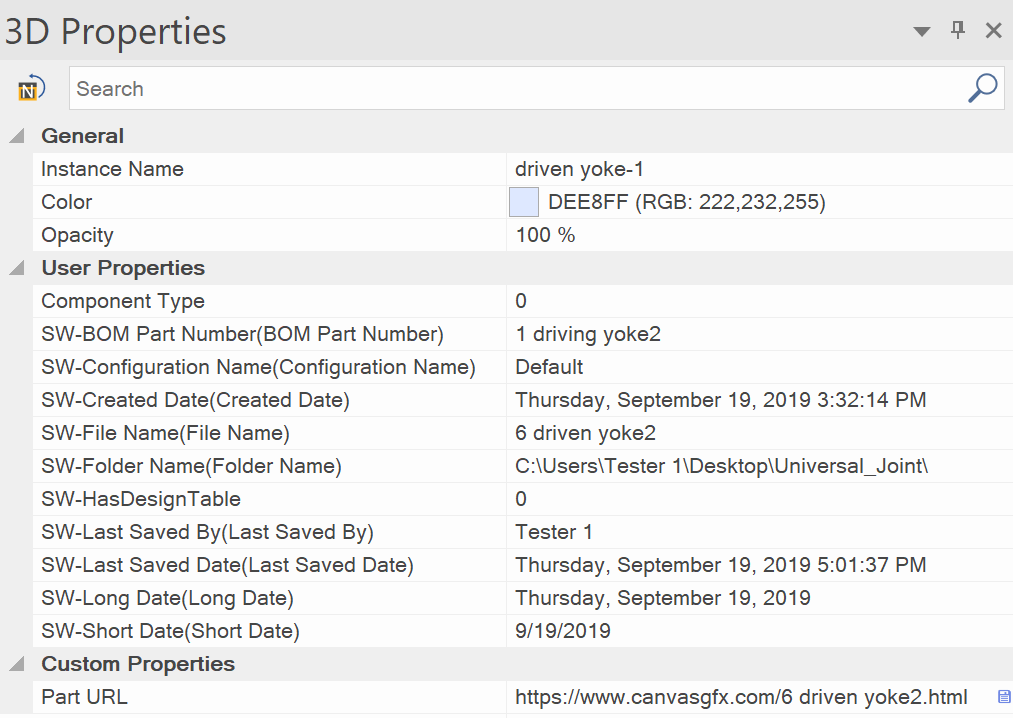The width and height of the screenshot is (1013, 718).
Task: Select the SW-File Name property row
Action: (523, 433)
